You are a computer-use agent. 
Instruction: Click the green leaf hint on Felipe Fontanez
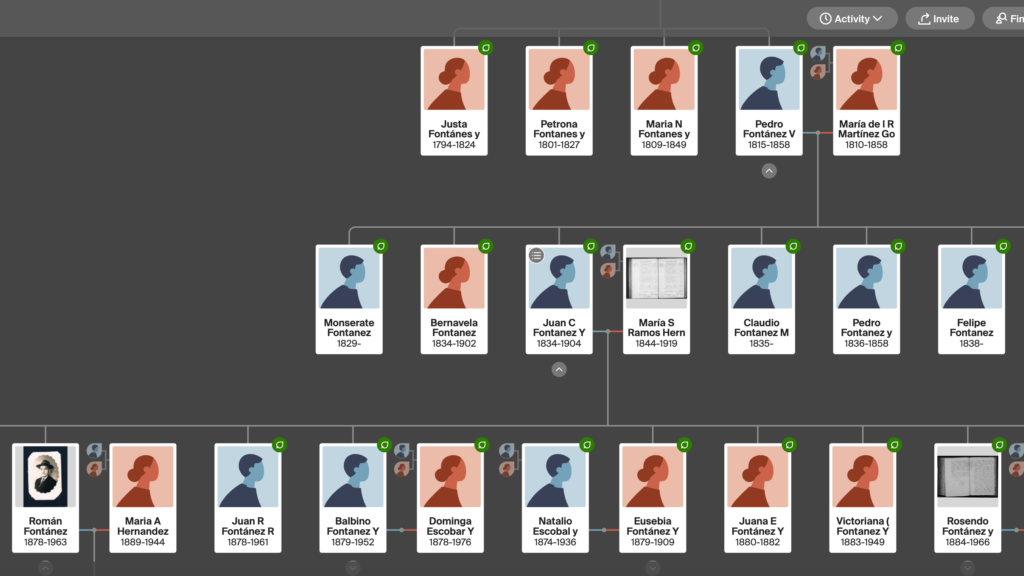pyautogui.click(x=1003, y=246)
